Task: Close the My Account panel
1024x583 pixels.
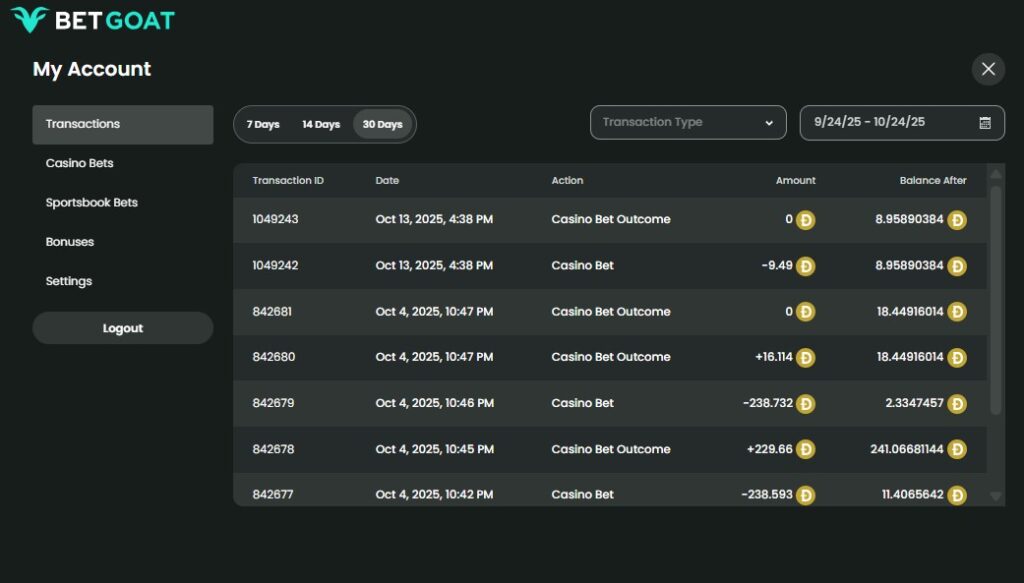Action: tap(988, 69)
